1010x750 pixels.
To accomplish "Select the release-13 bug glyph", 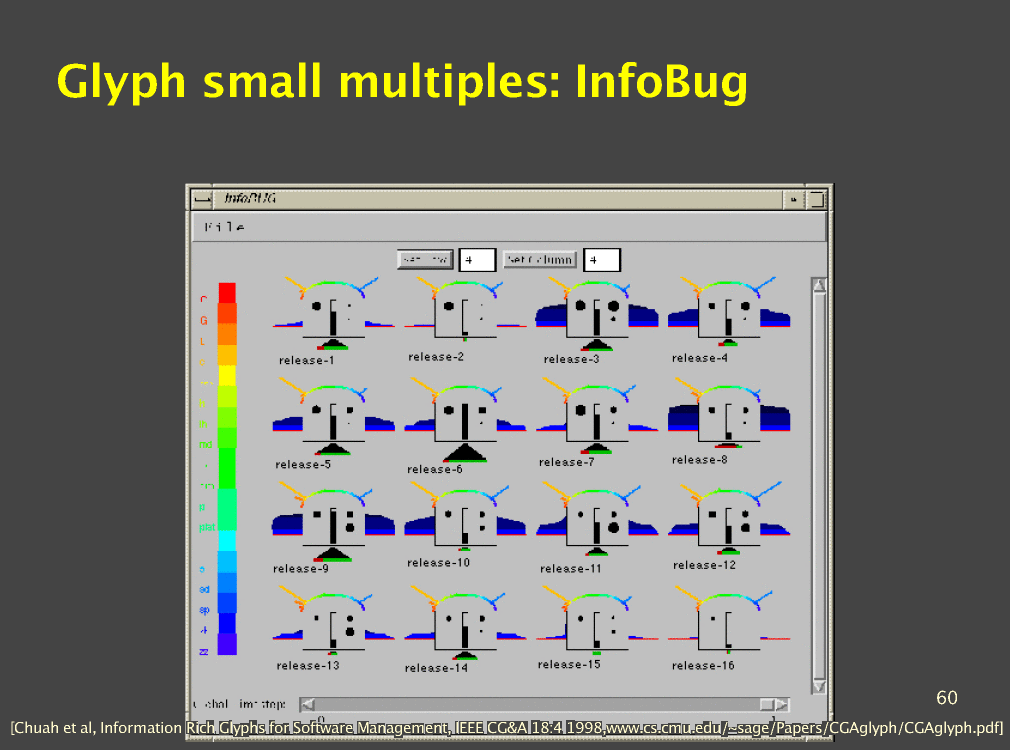I will pos(333,621).
